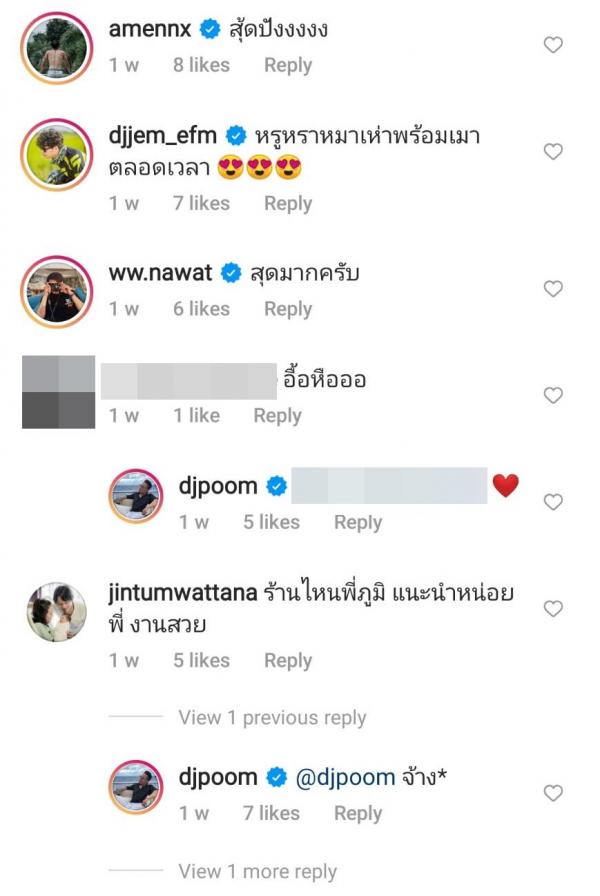Open amennx profile picture
Screen dimensions: 600x896
[57, 48]
